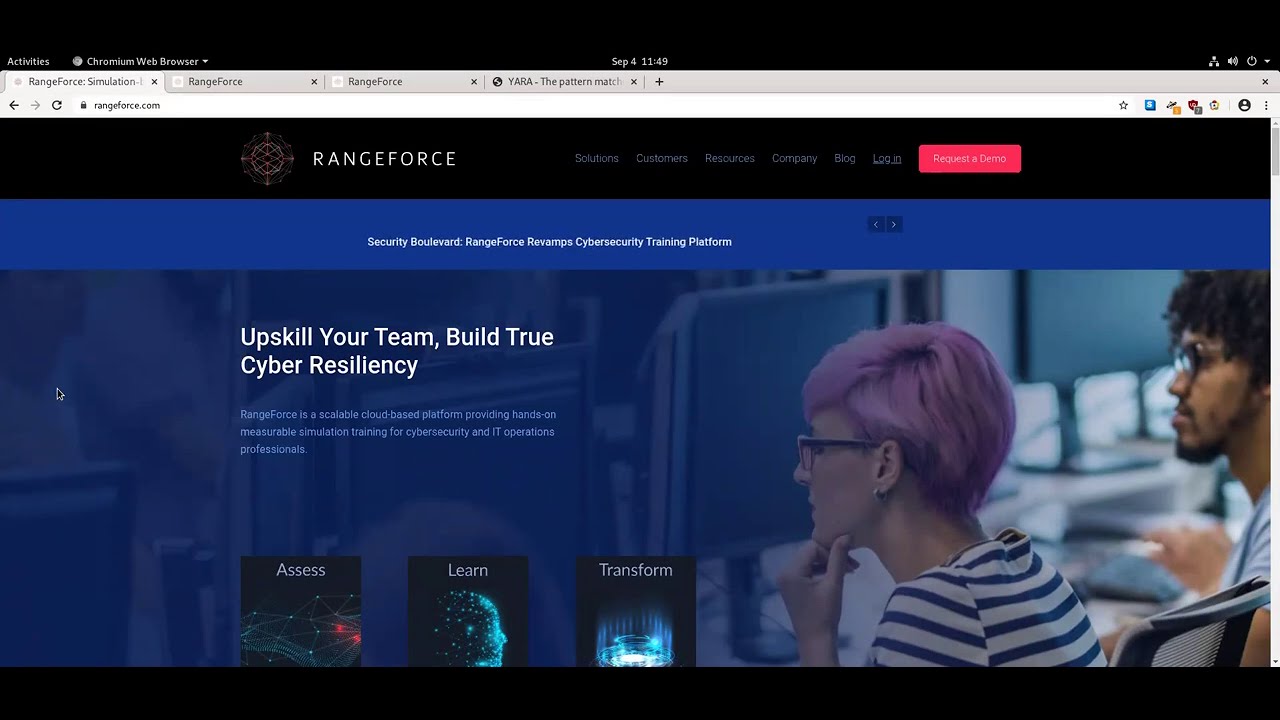Close the Chromium browser window
1280x720 pixels.
pyautogui.click(x=1265, y=82)
